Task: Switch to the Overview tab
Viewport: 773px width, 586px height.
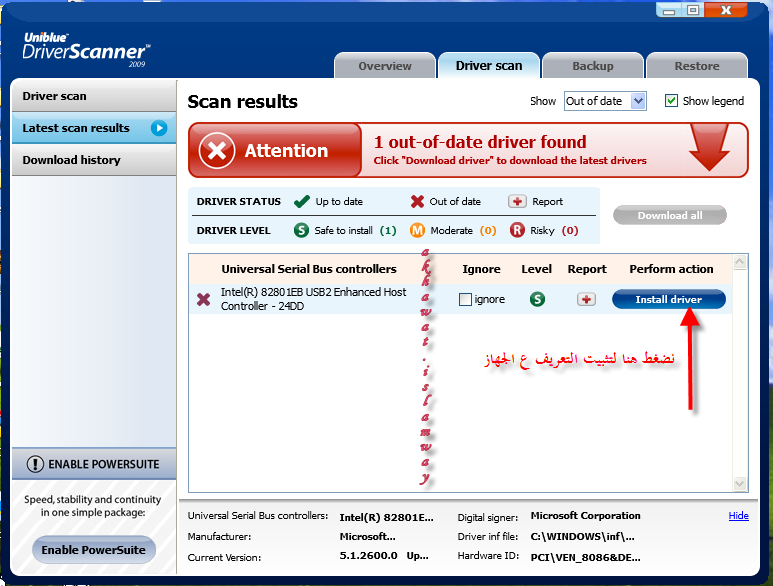Action: [385, 66]
